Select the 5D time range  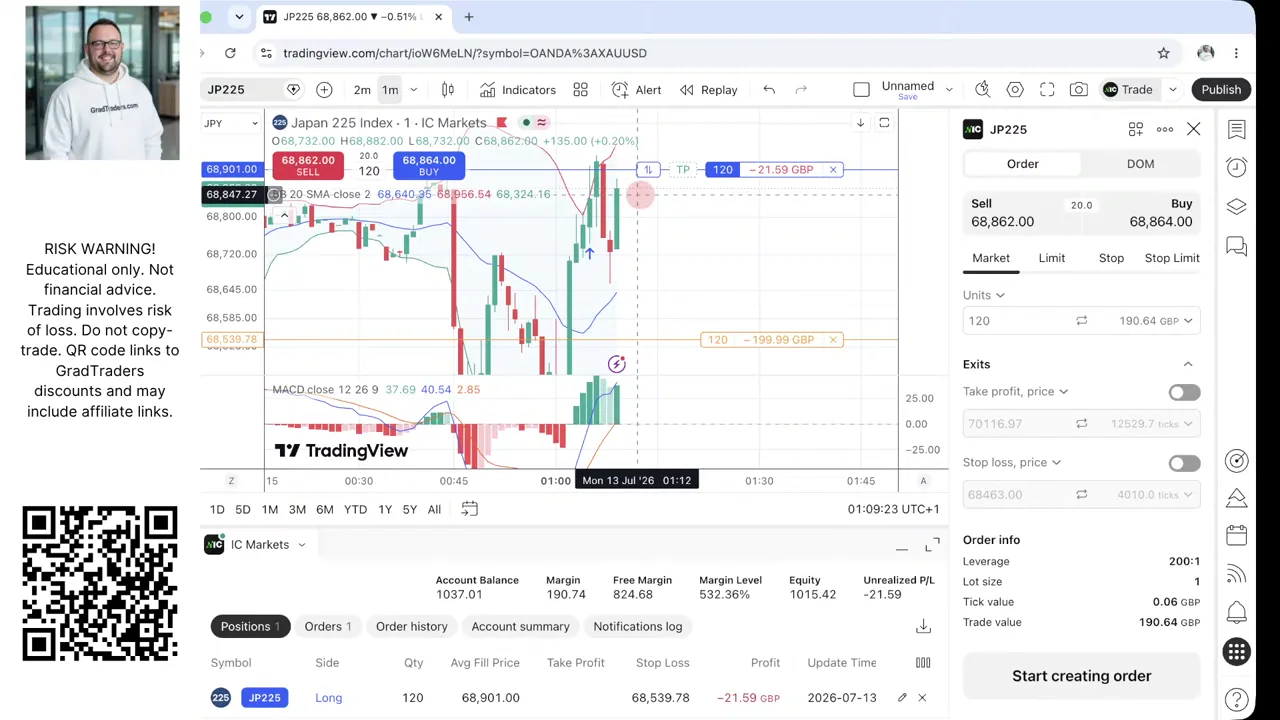click(243, 509)
